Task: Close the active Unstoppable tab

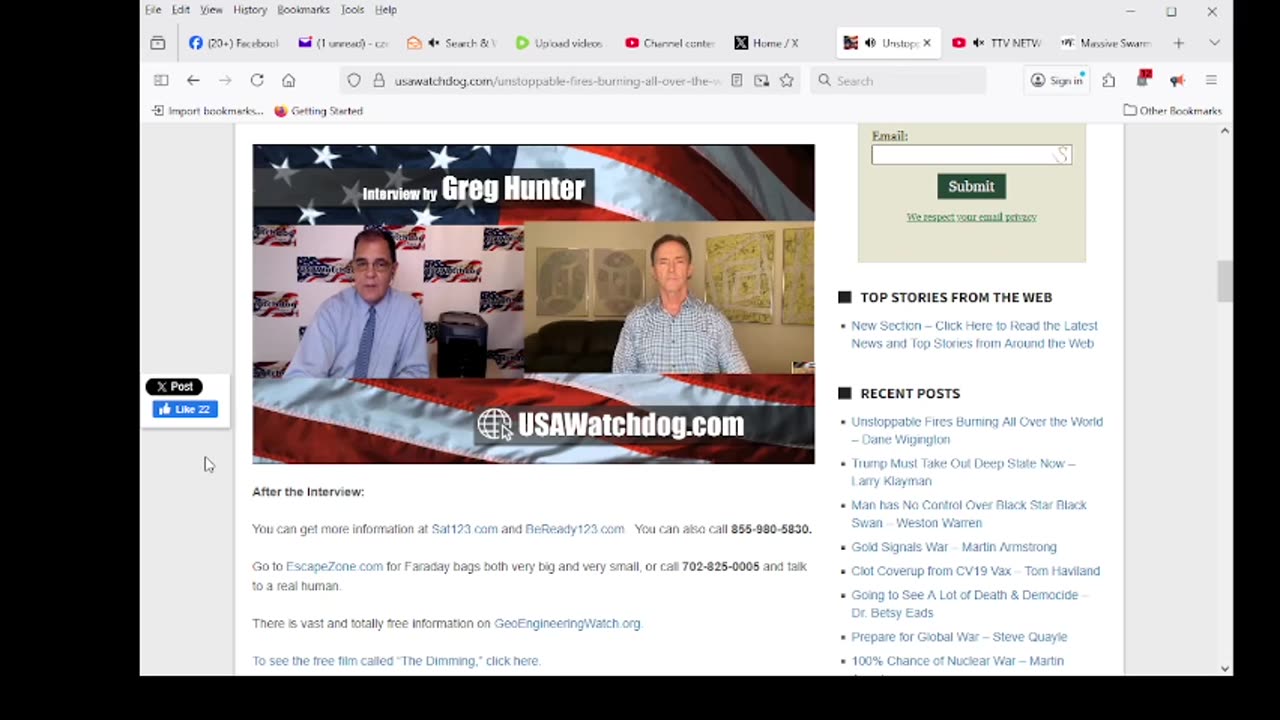Action: pos(927,43)
